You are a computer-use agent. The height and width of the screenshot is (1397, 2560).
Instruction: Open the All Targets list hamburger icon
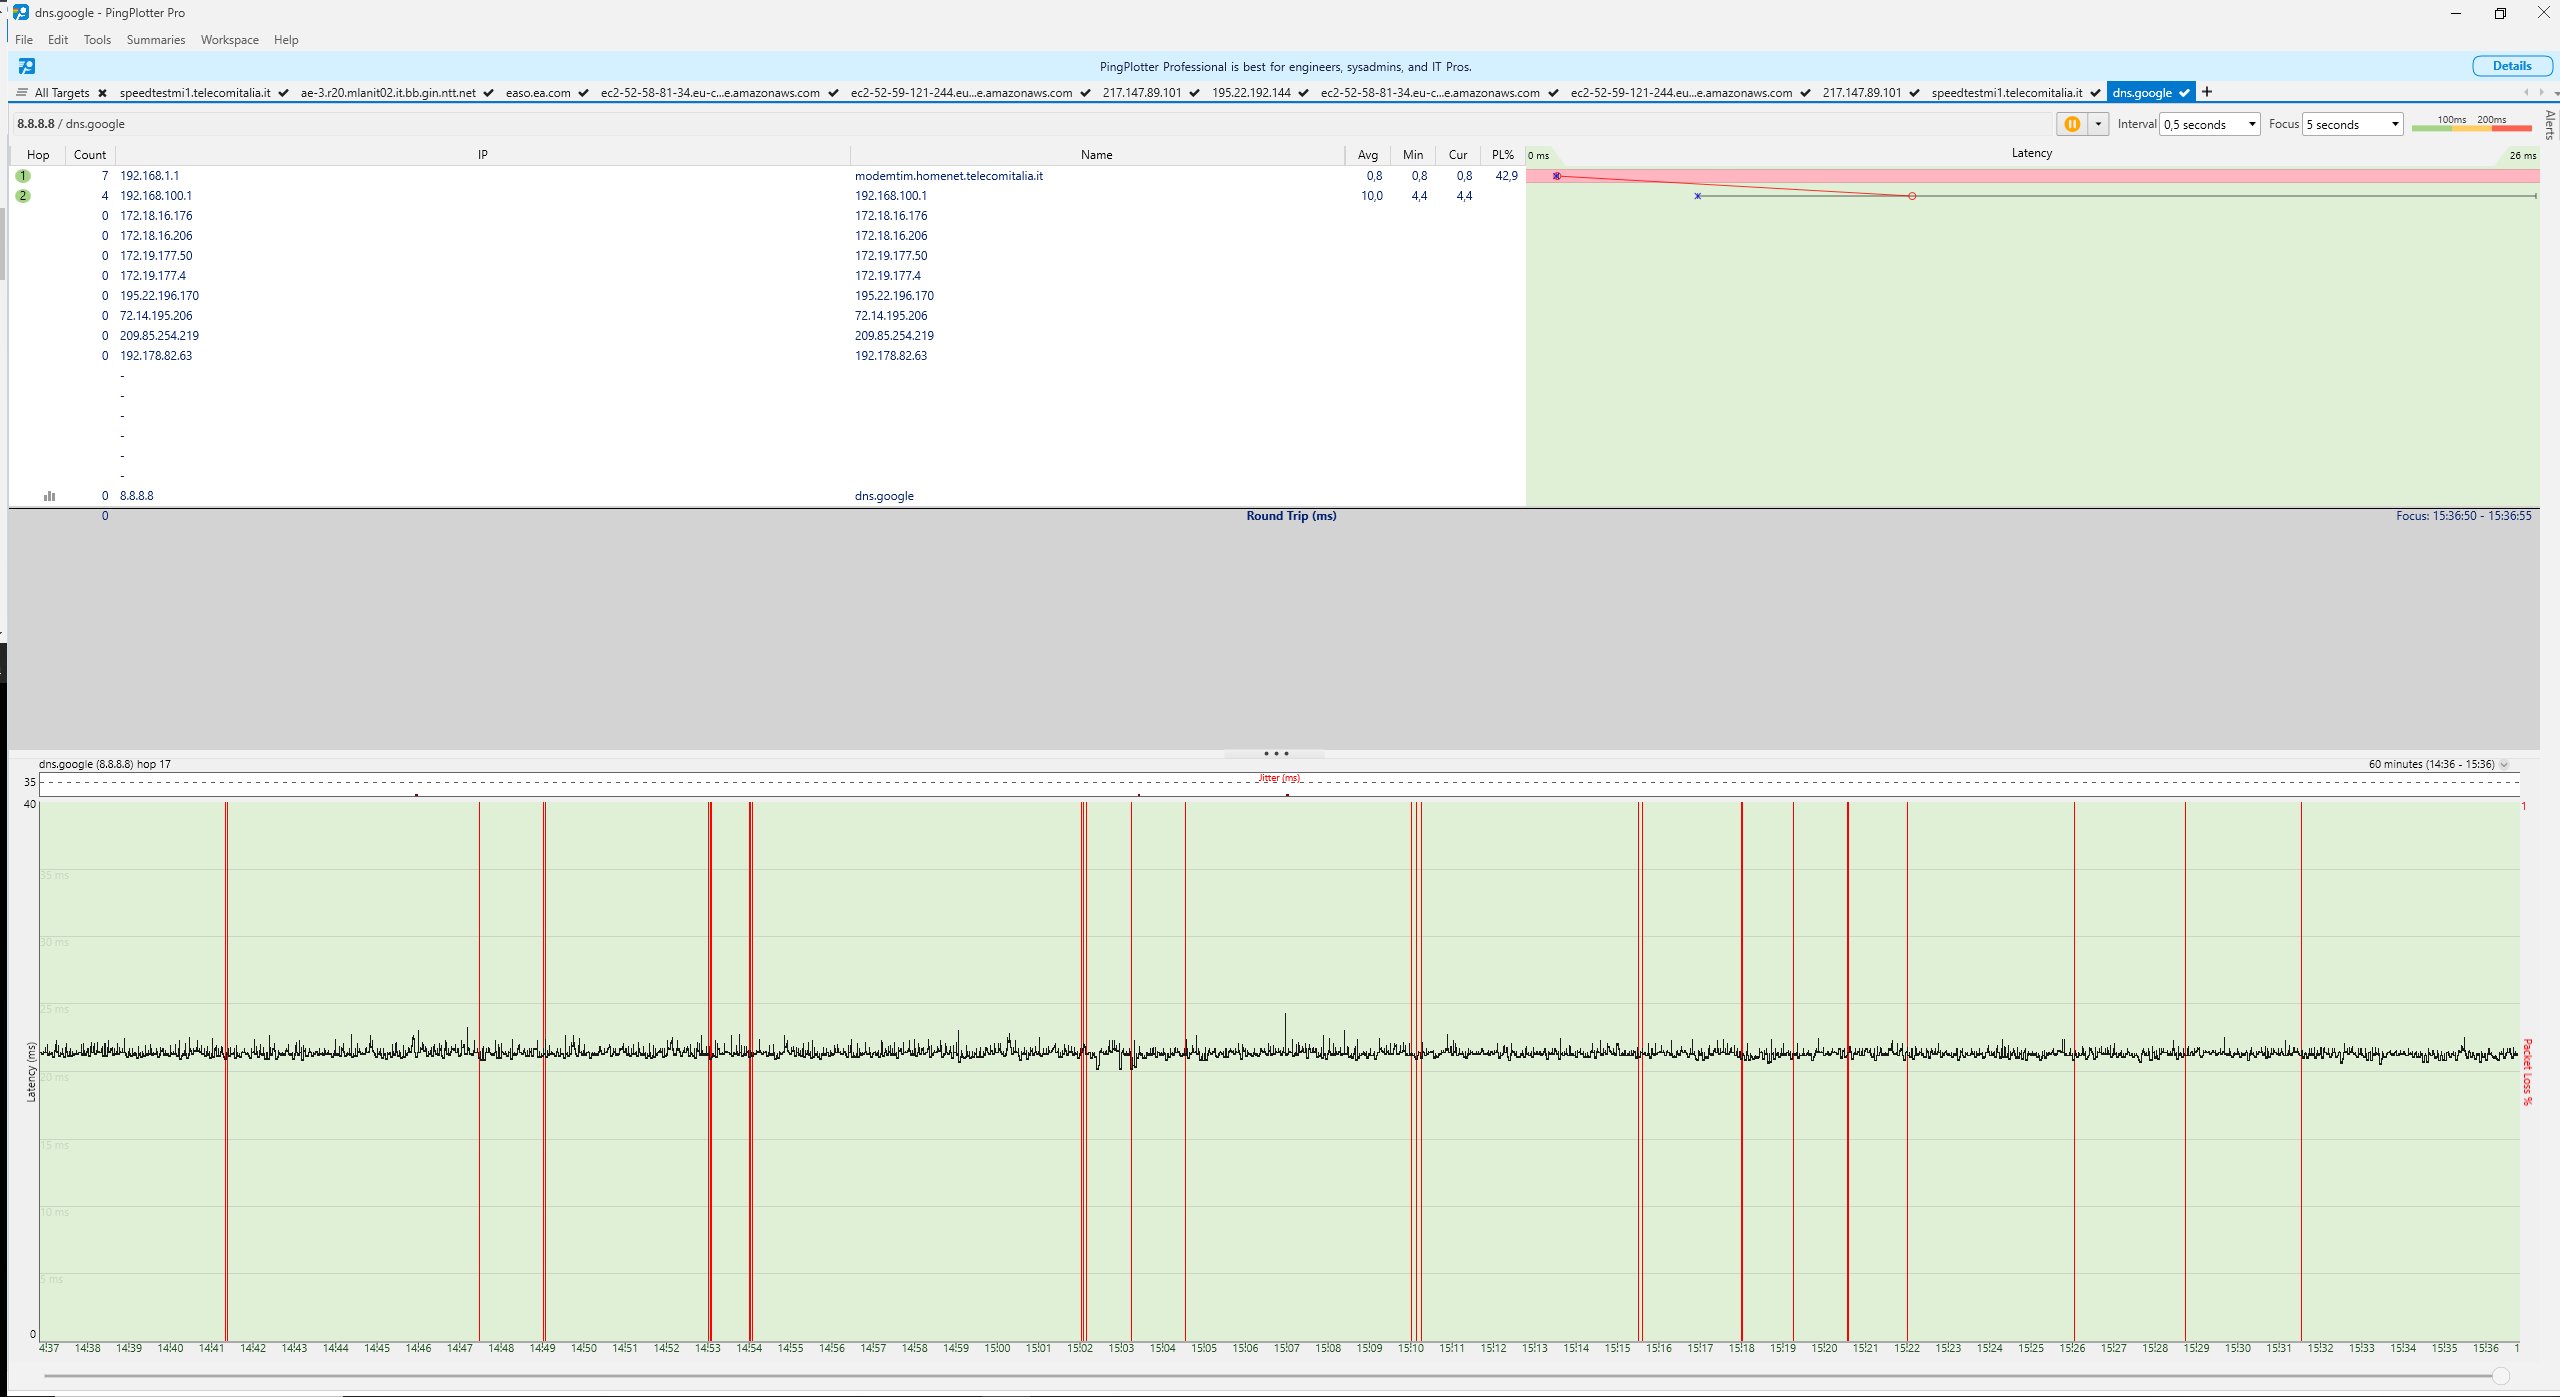coord(22,93)
